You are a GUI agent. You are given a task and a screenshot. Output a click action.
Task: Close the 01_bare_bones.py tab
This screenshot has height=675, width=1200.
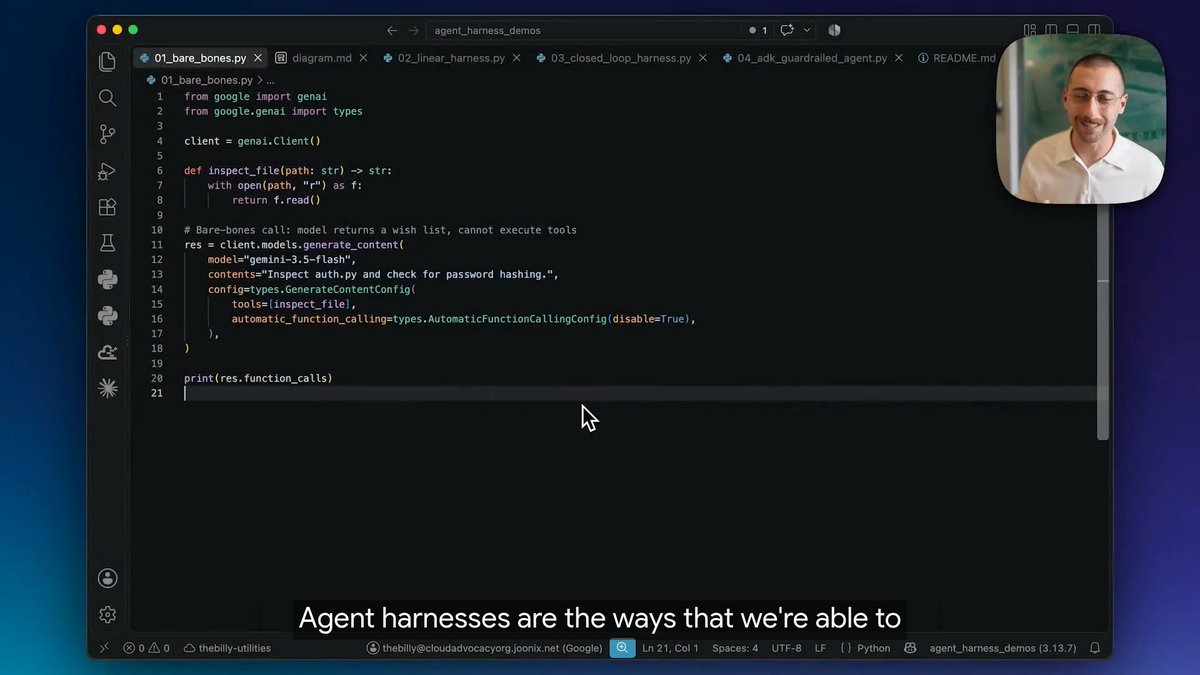click(256, 58)
